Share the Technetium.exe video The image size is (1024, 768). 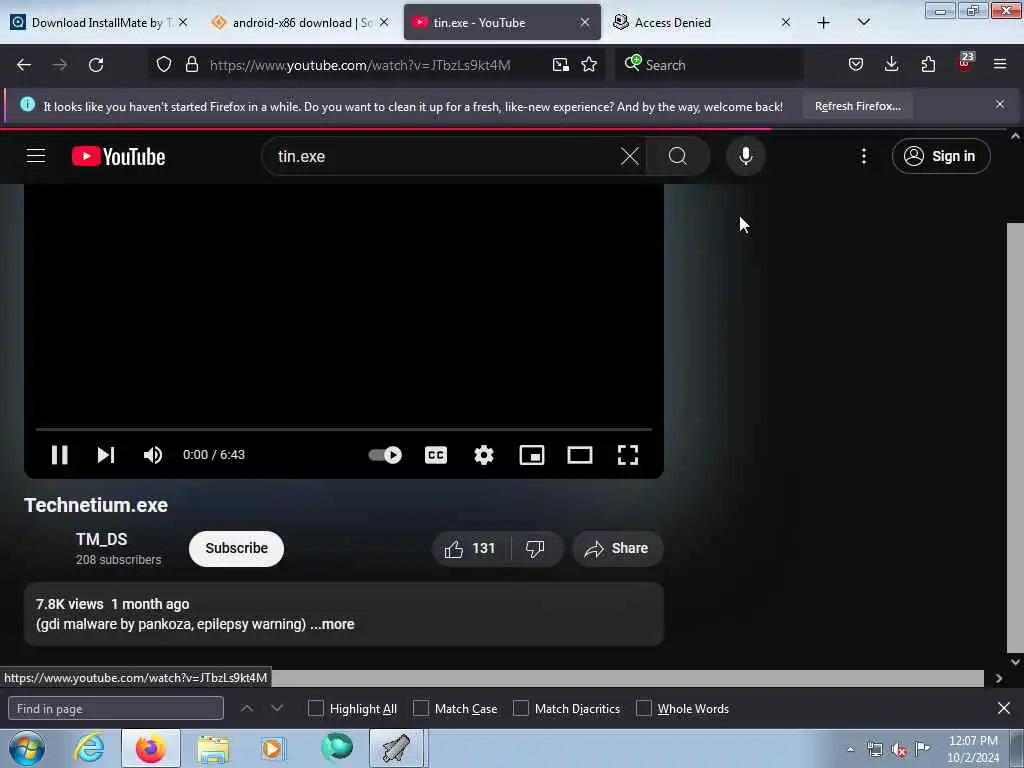[617, 549]
